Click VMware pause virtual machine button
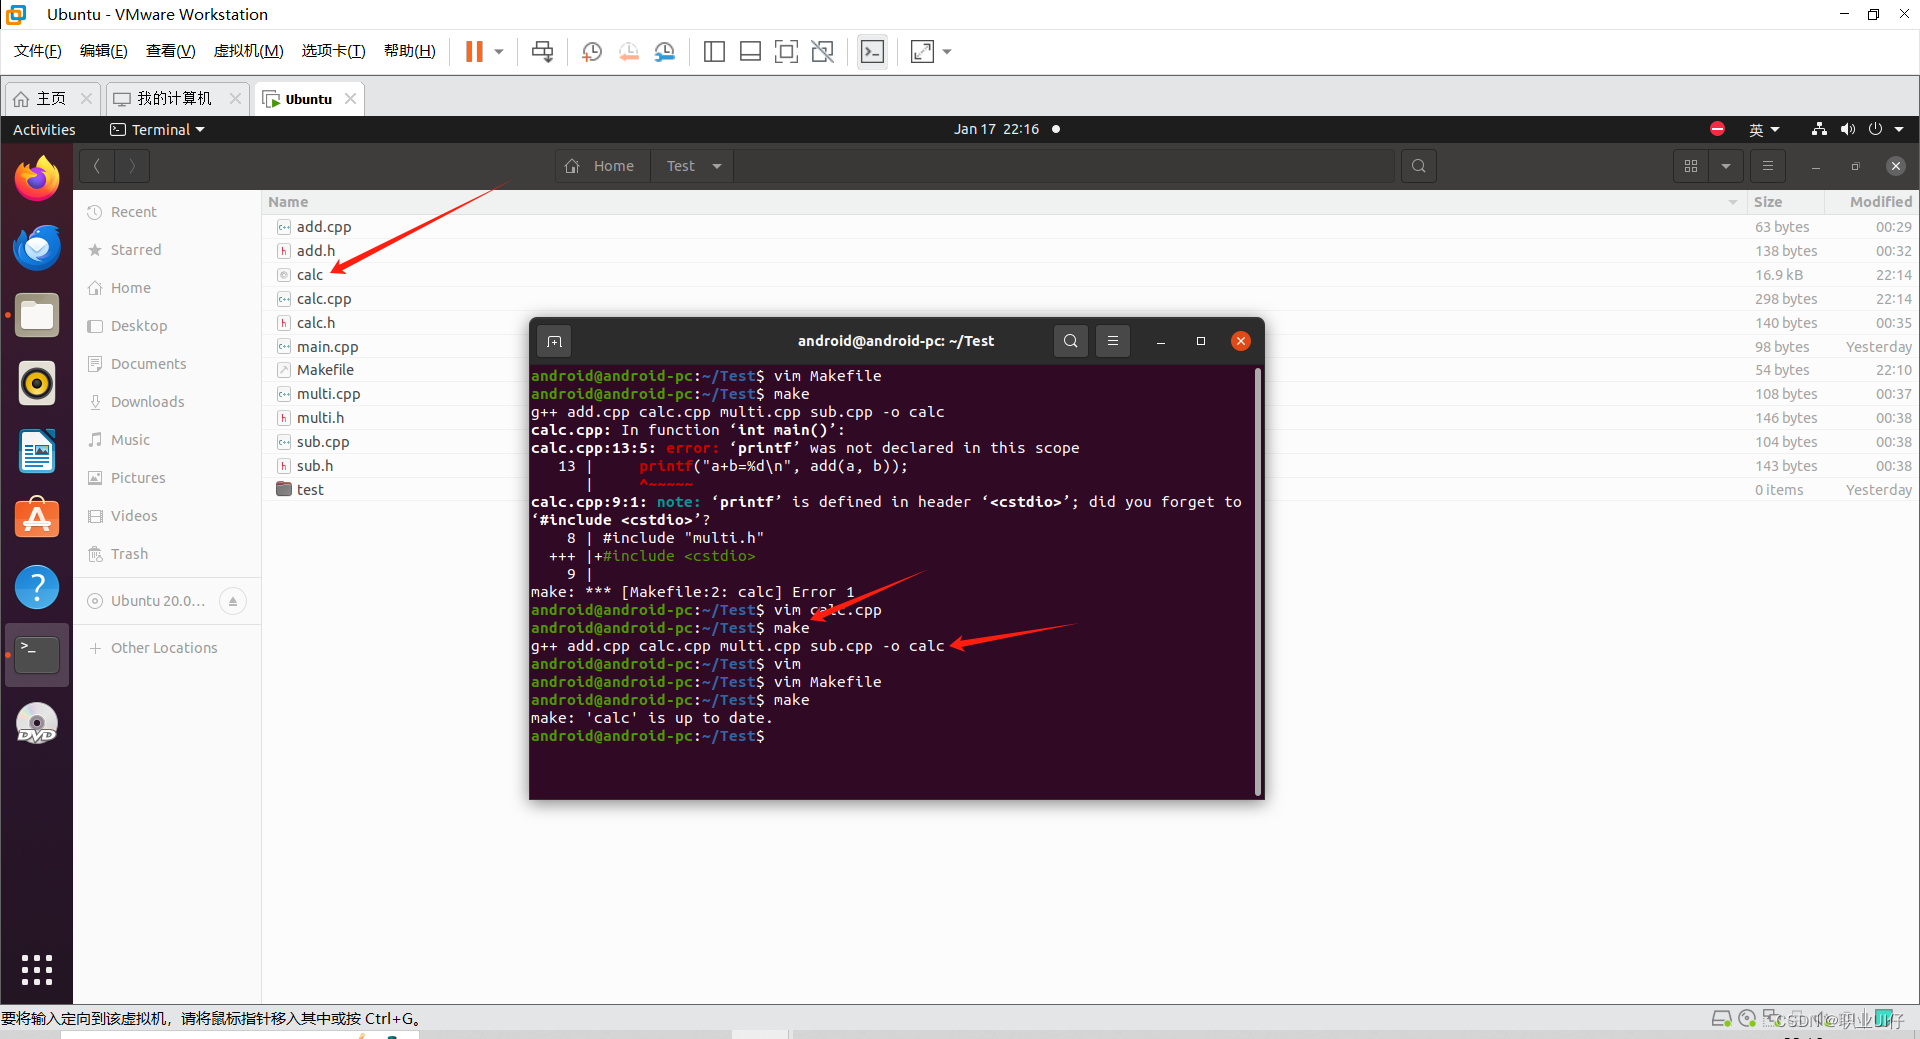 474,51
